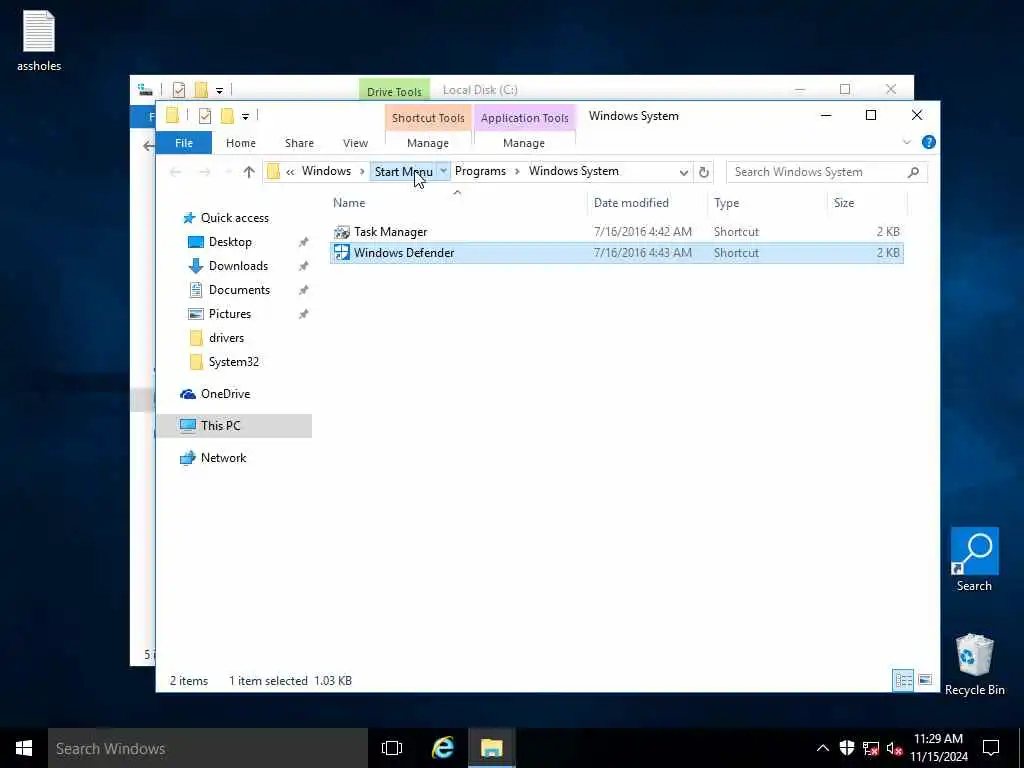Select the Recycle Bin desktop icon
The width and height of the screenshot is (1024, 768).
coord(974,664)
